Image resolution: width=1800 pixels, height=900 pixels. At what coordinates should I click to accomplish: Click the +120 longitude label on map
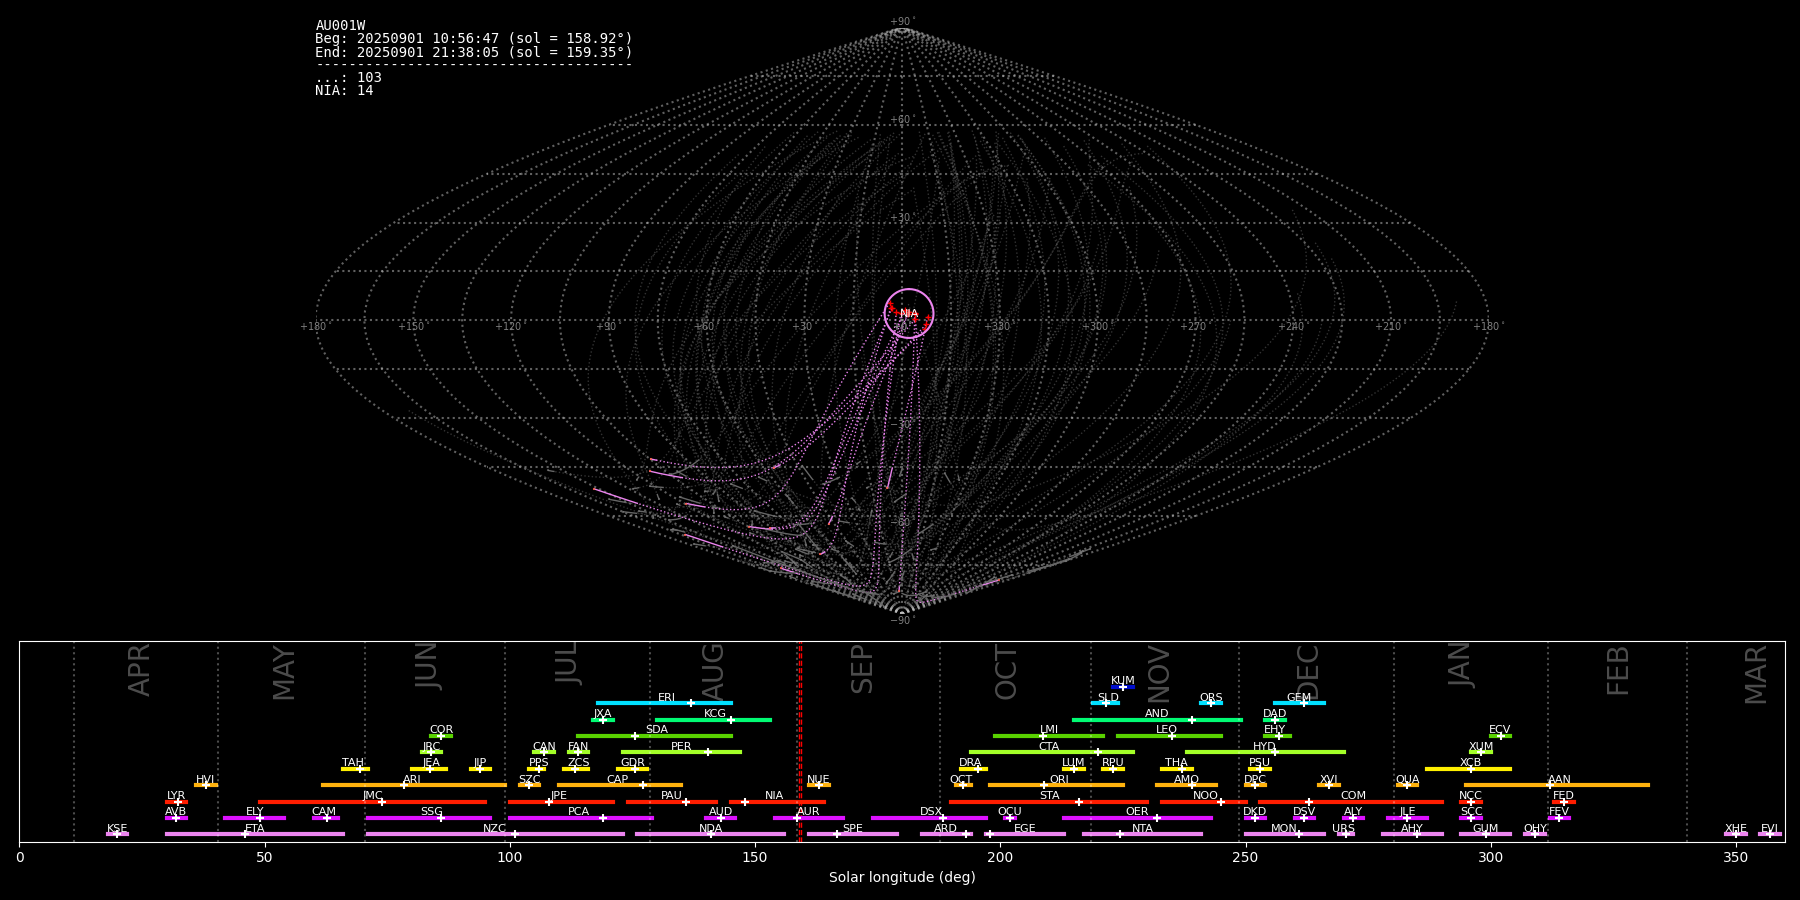coord(508,326)
